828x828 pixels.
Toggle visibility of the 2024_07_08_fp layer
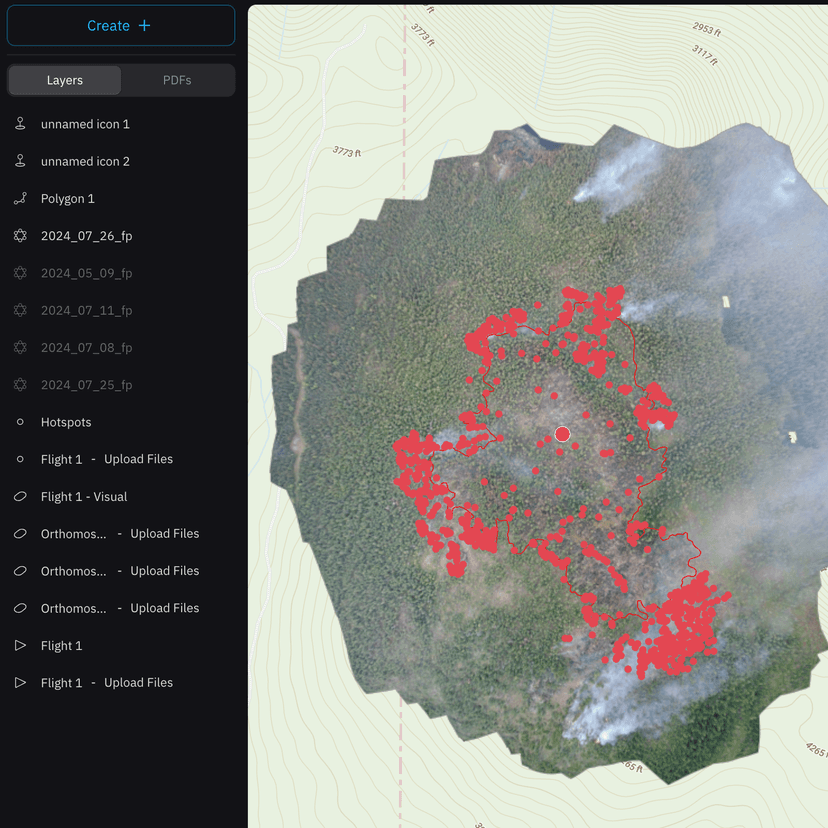(x=86, y=348)
